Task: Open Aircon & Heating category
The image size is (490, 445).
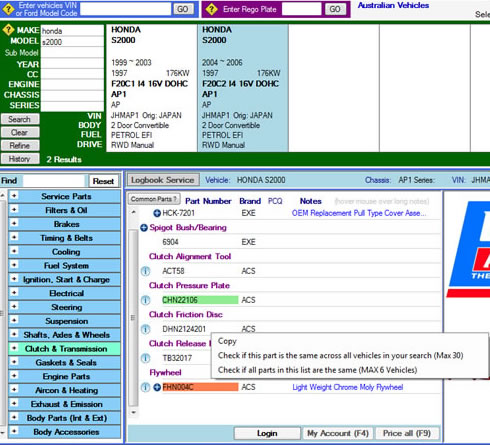Action: pyautogui.click(x=64, y=390)
